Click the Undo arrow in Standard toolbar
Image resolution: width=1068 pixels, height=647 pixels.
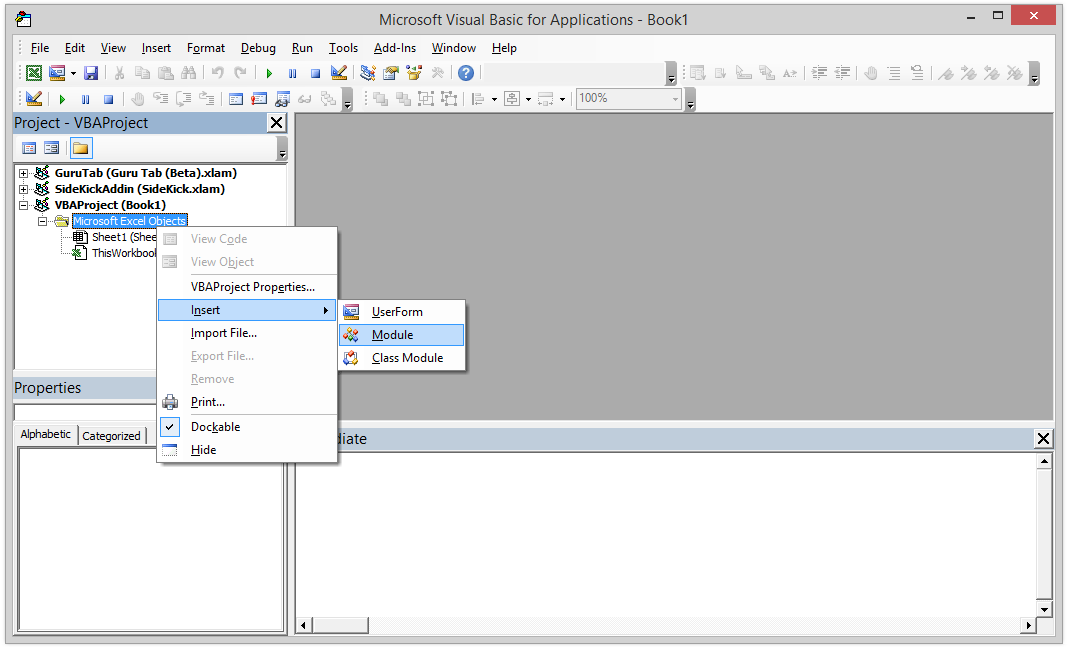coord(217,73)
